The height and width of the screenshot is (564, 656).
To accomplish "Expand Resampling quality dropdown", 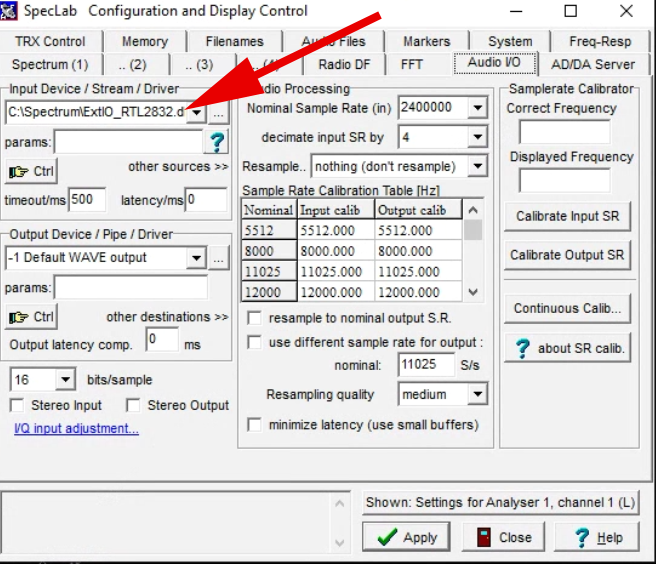I will (477, 394).
